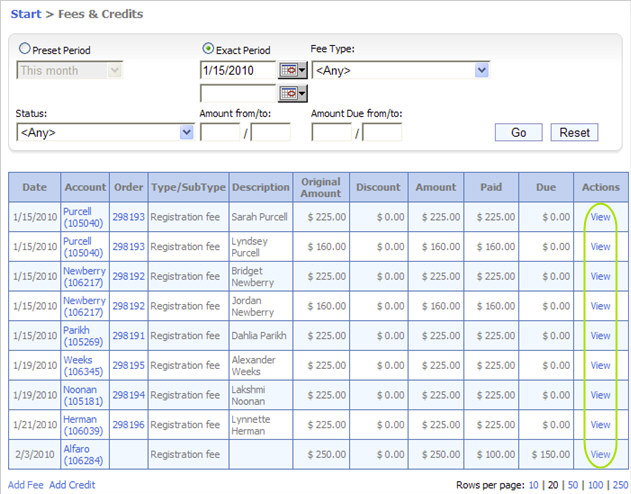Set rows per page to 250
Image resolution: width=631 pixels, height=494 pixels.
(x=621, y=485)
